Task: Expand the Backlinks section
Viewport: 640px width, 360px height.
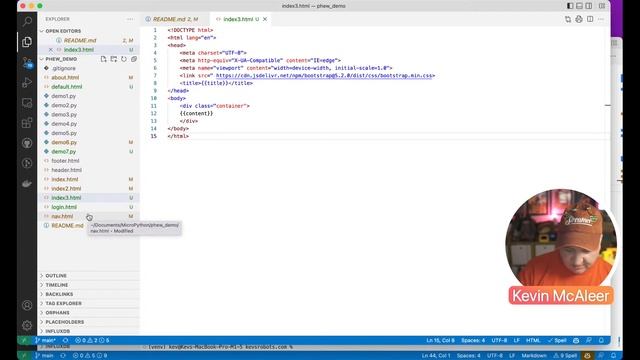Action: [89, 294]
